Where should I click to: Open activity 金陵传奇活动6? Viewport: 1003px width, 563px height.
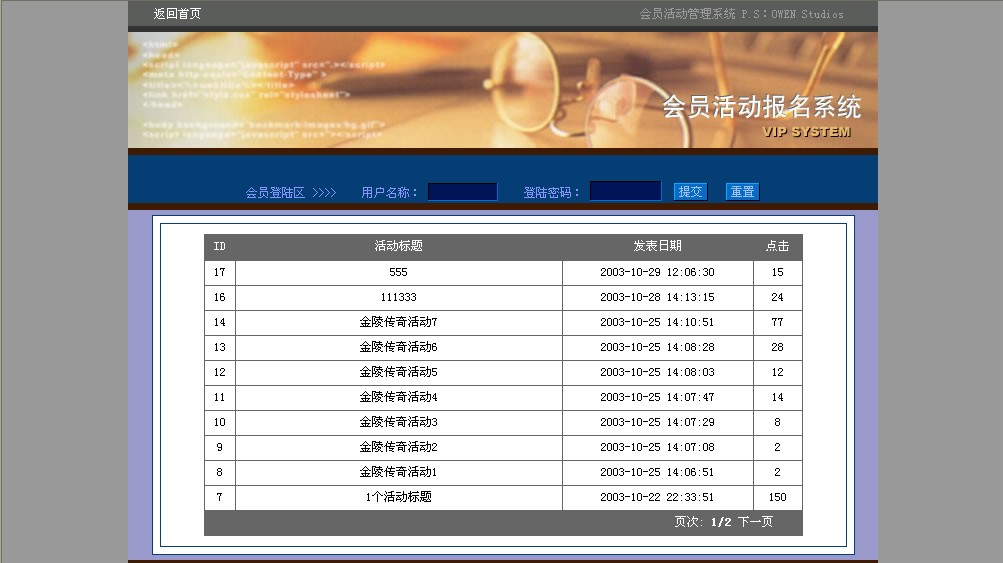click(399, 347)
